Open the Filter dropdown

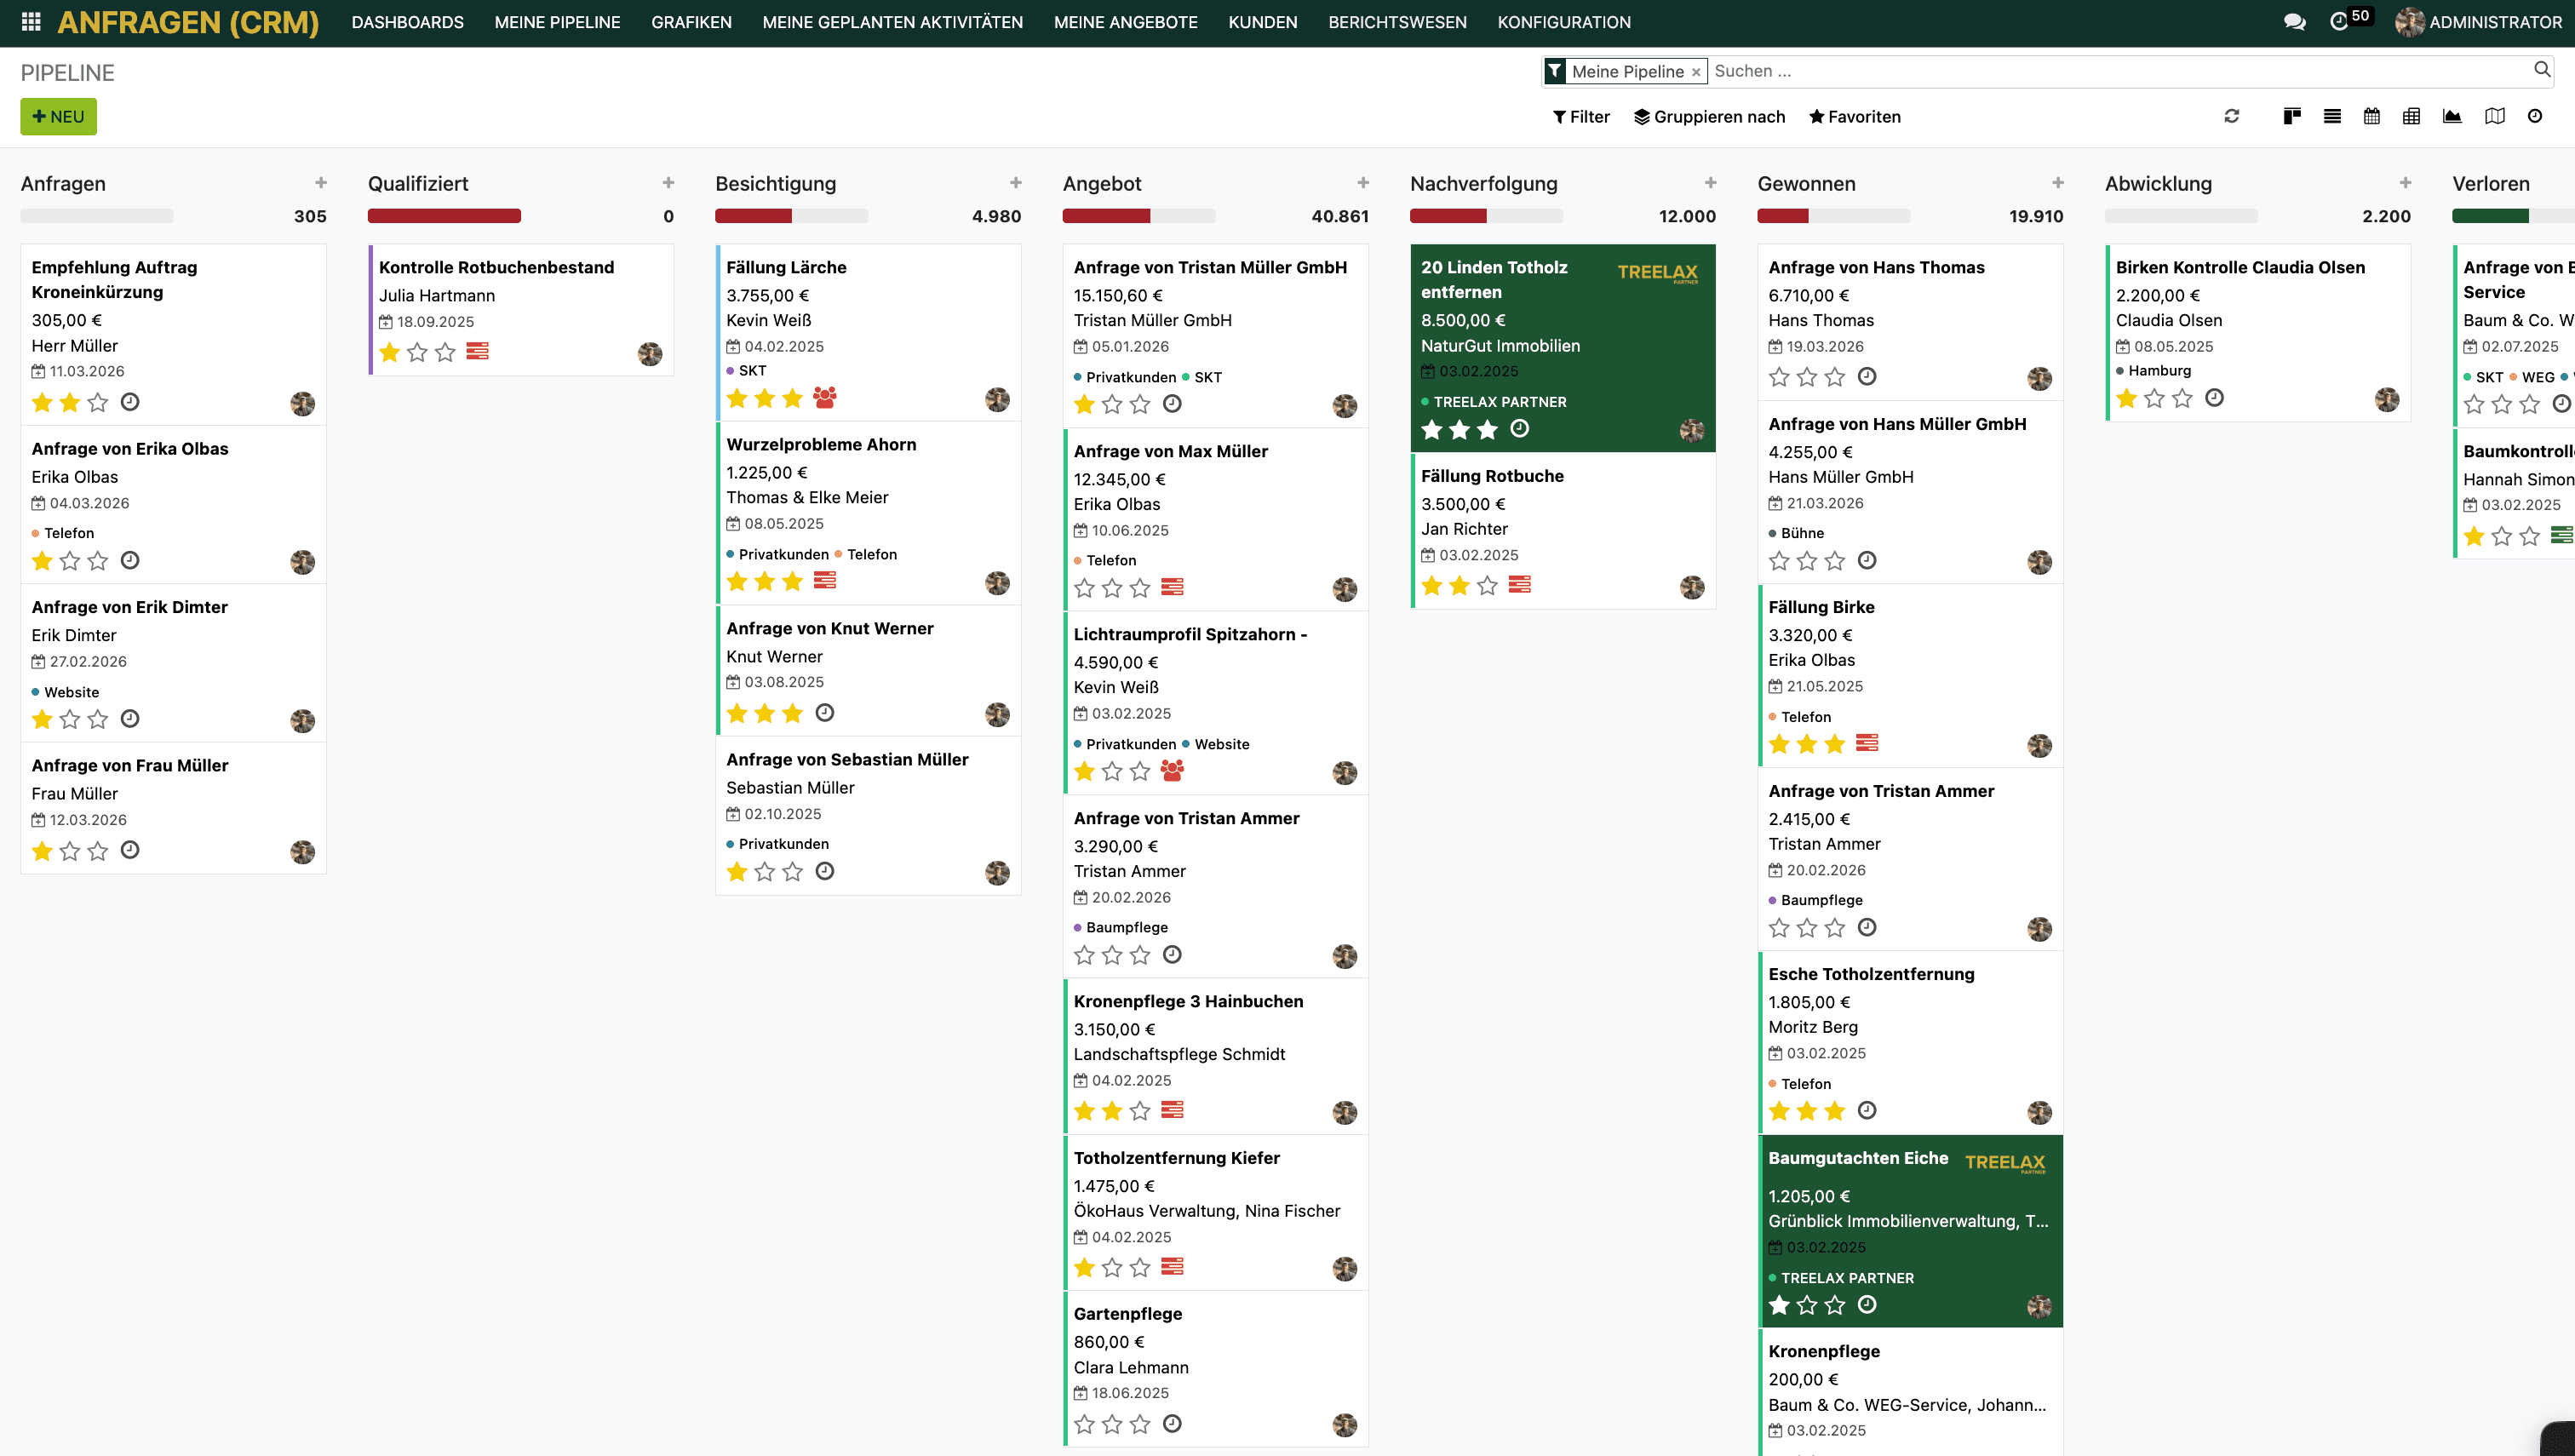1581,116
